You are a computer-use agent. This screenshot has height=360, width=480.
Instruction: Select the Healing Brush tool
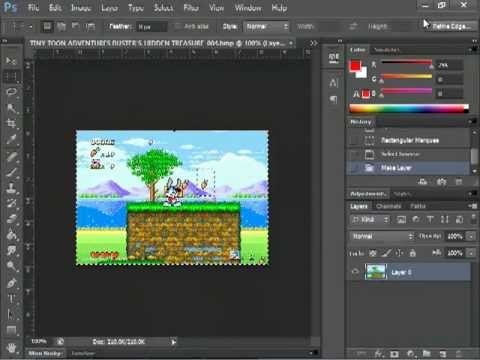click(11, 157)
